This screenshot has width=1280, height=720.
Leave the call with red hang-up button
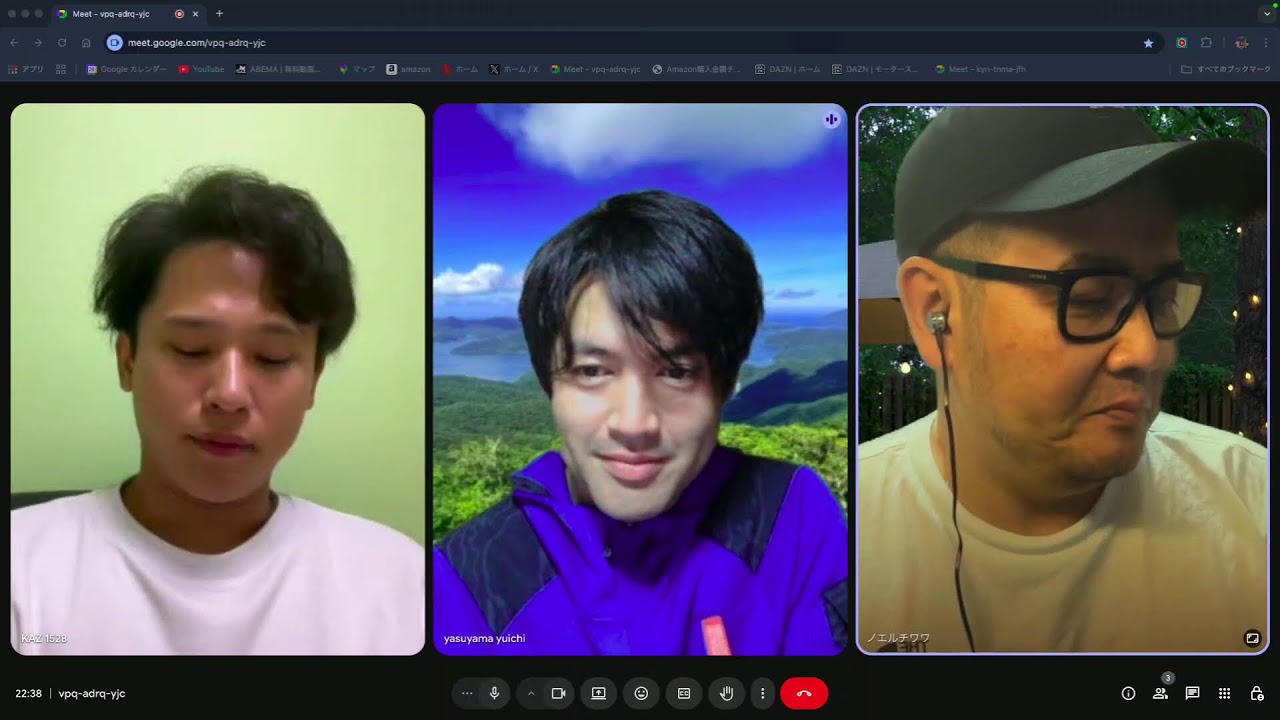point(804,693)
